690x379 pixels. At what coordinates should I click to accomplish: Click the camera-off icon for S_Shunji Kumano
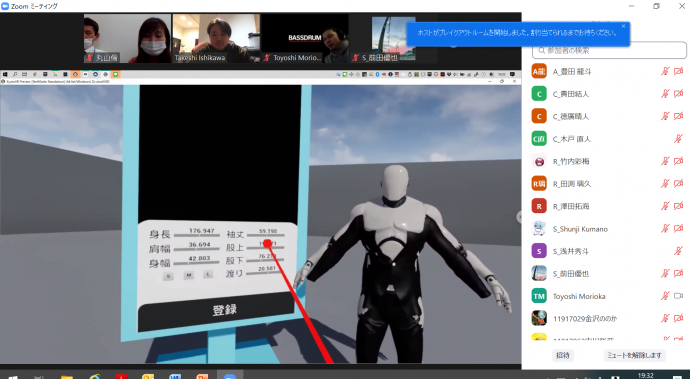[x=679, y=228]
